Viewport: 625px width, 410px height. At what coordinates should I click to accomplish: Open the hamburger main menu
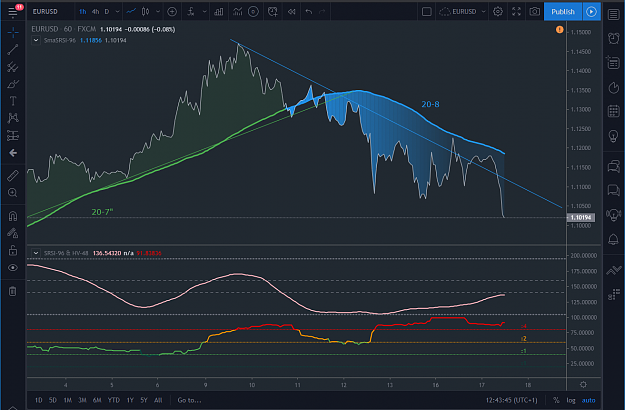point(13,12)
